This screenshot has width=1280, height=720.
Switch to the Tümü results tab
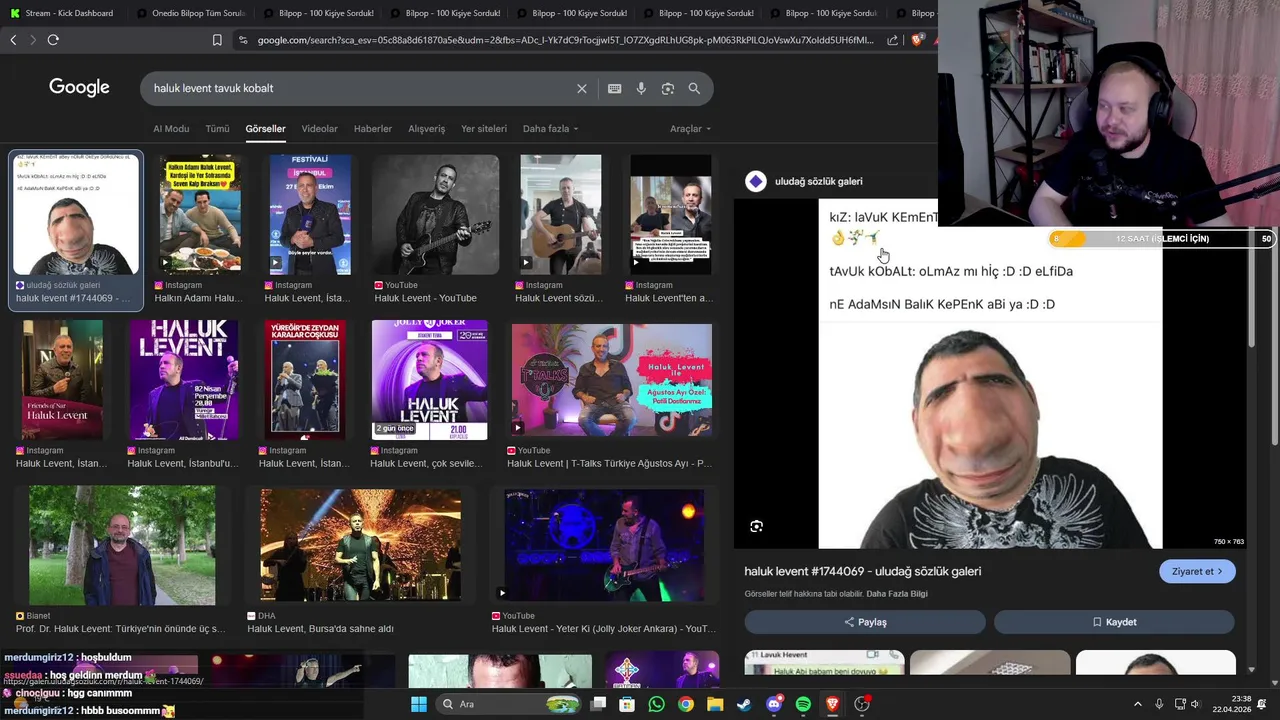point(217,129)
